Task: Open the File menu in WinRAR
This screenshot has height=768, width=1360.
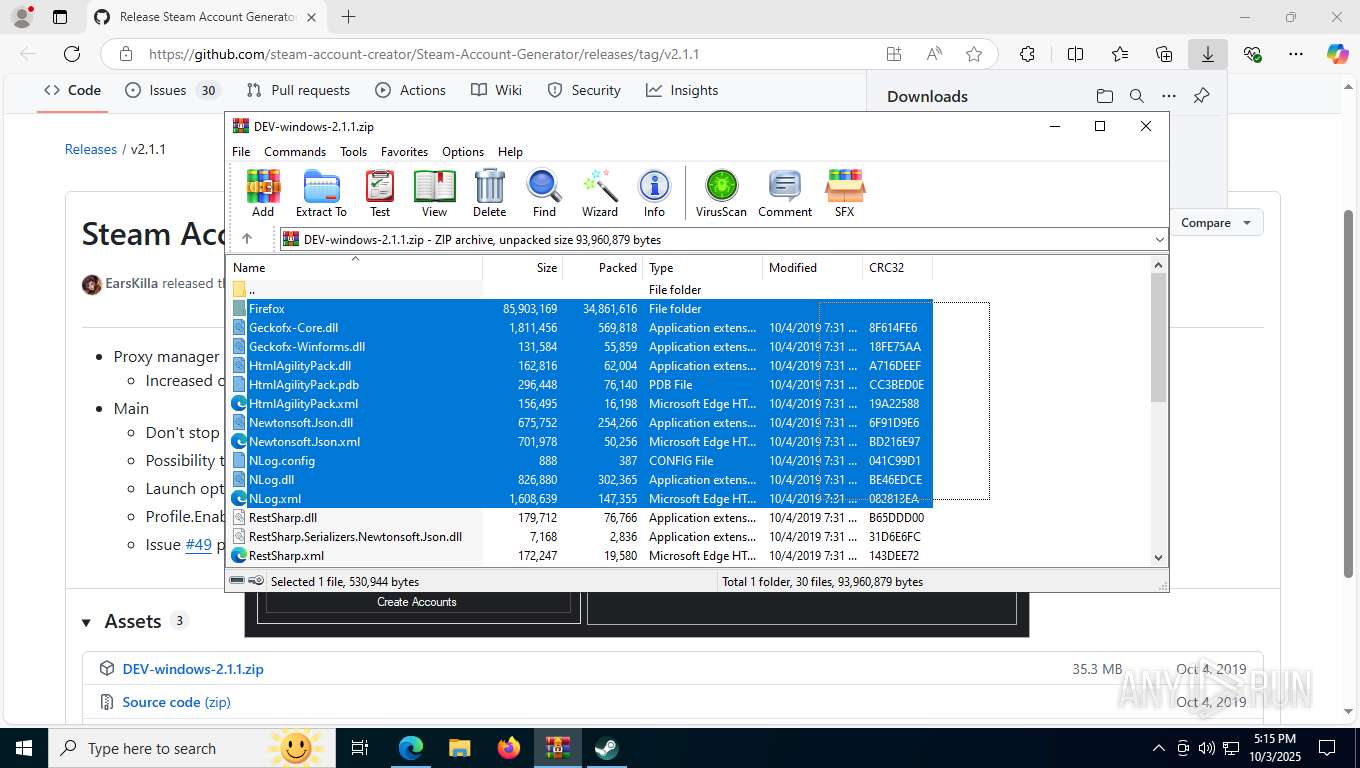Action: tap(241, 152)
